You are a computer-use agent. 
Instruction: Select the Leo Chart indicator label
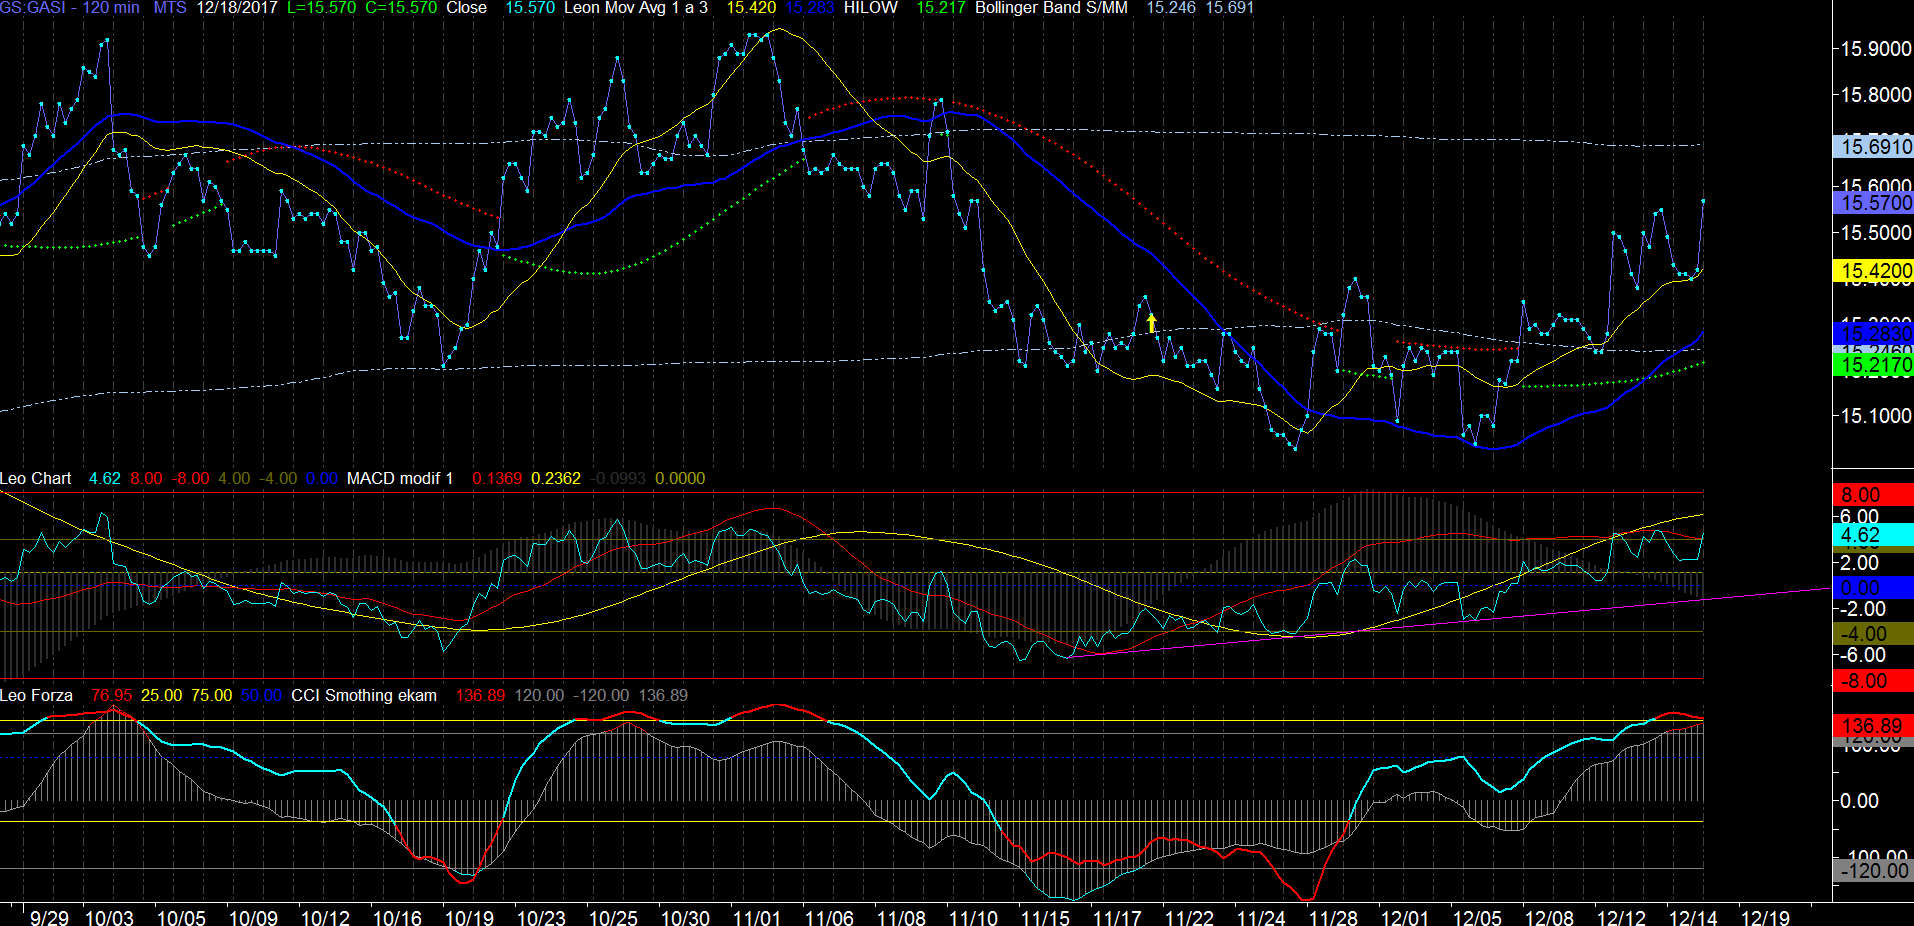[x=36, y=479]
